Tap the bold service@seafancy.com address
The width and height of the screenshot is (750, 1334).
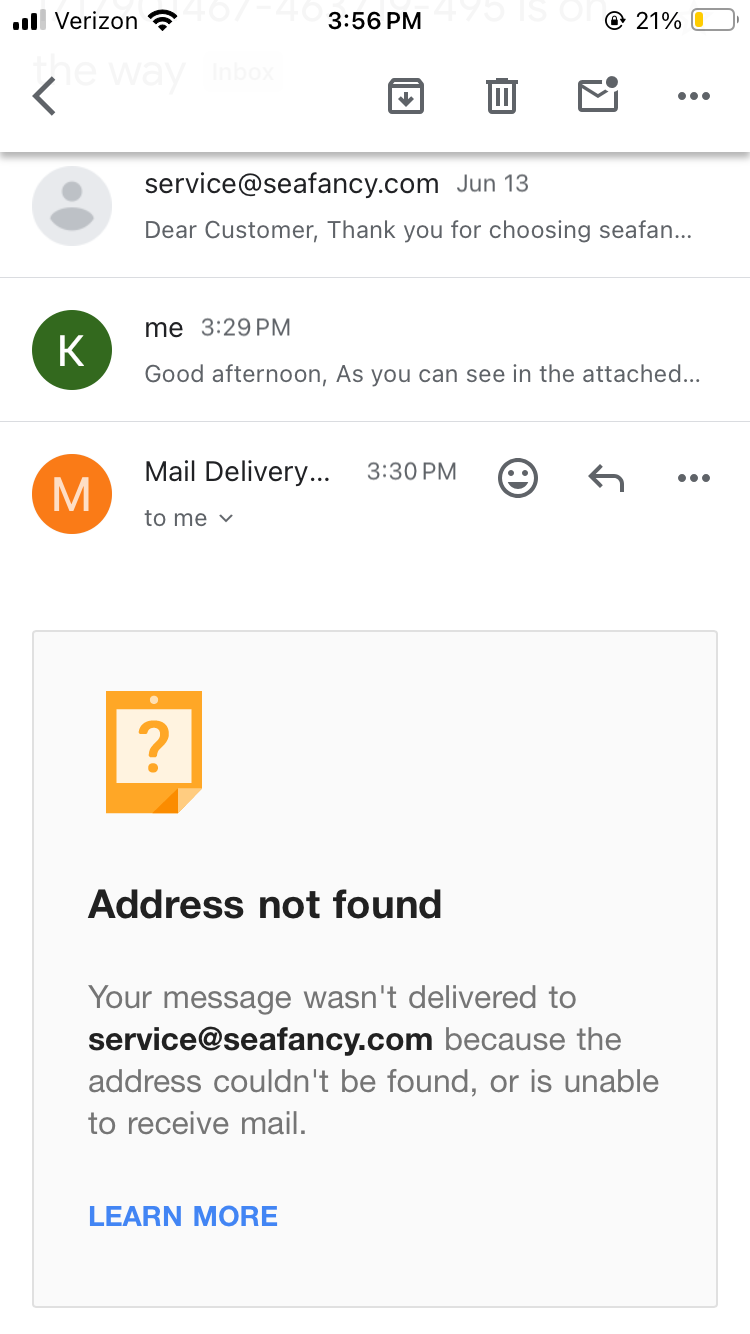point(260,1039)
